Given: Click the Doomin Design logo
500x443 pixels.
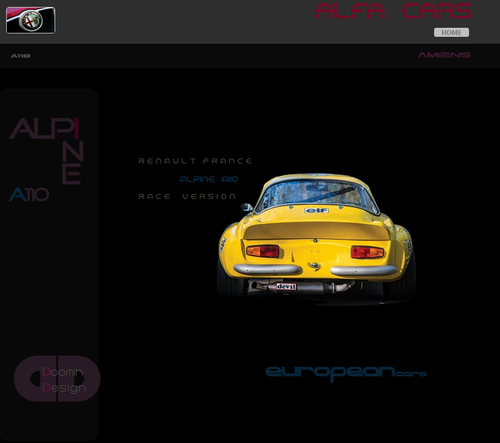Looking at the screenshot, I should point(57,378).
